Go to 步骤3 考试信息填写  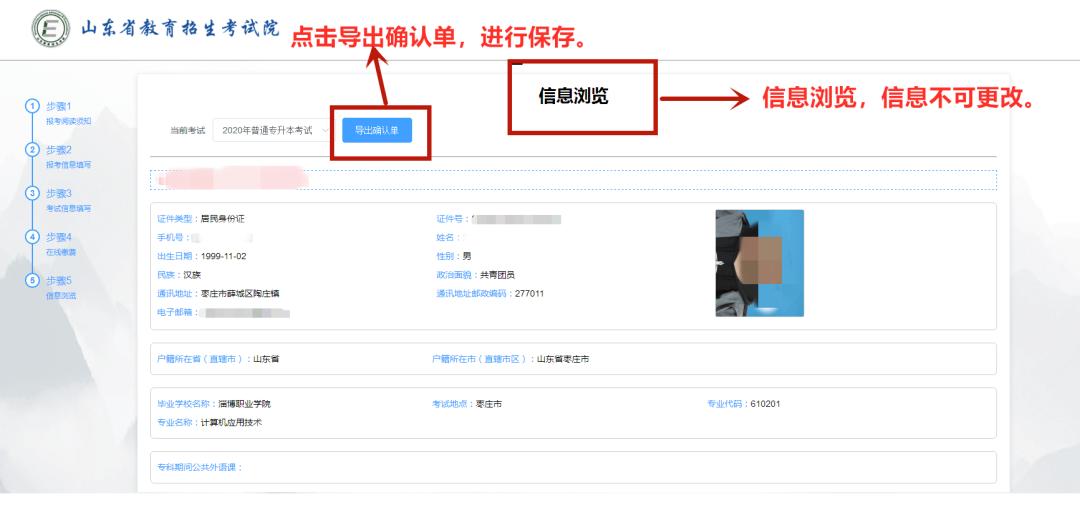68,200
